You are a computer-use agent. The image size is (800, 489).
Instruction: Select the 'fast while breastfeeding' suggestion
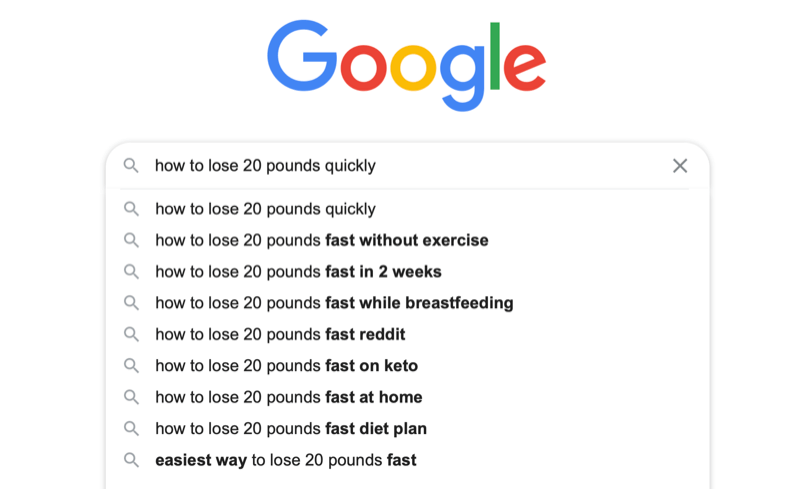coord(407,303)
